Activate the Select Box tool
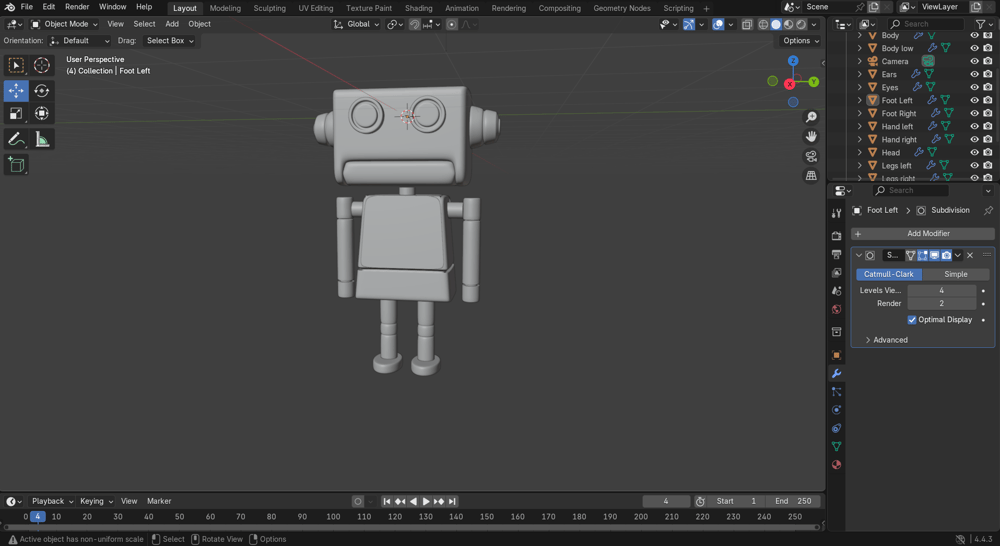The height and width of the screenshot is (546, 1000). click(x=16, y=65)
